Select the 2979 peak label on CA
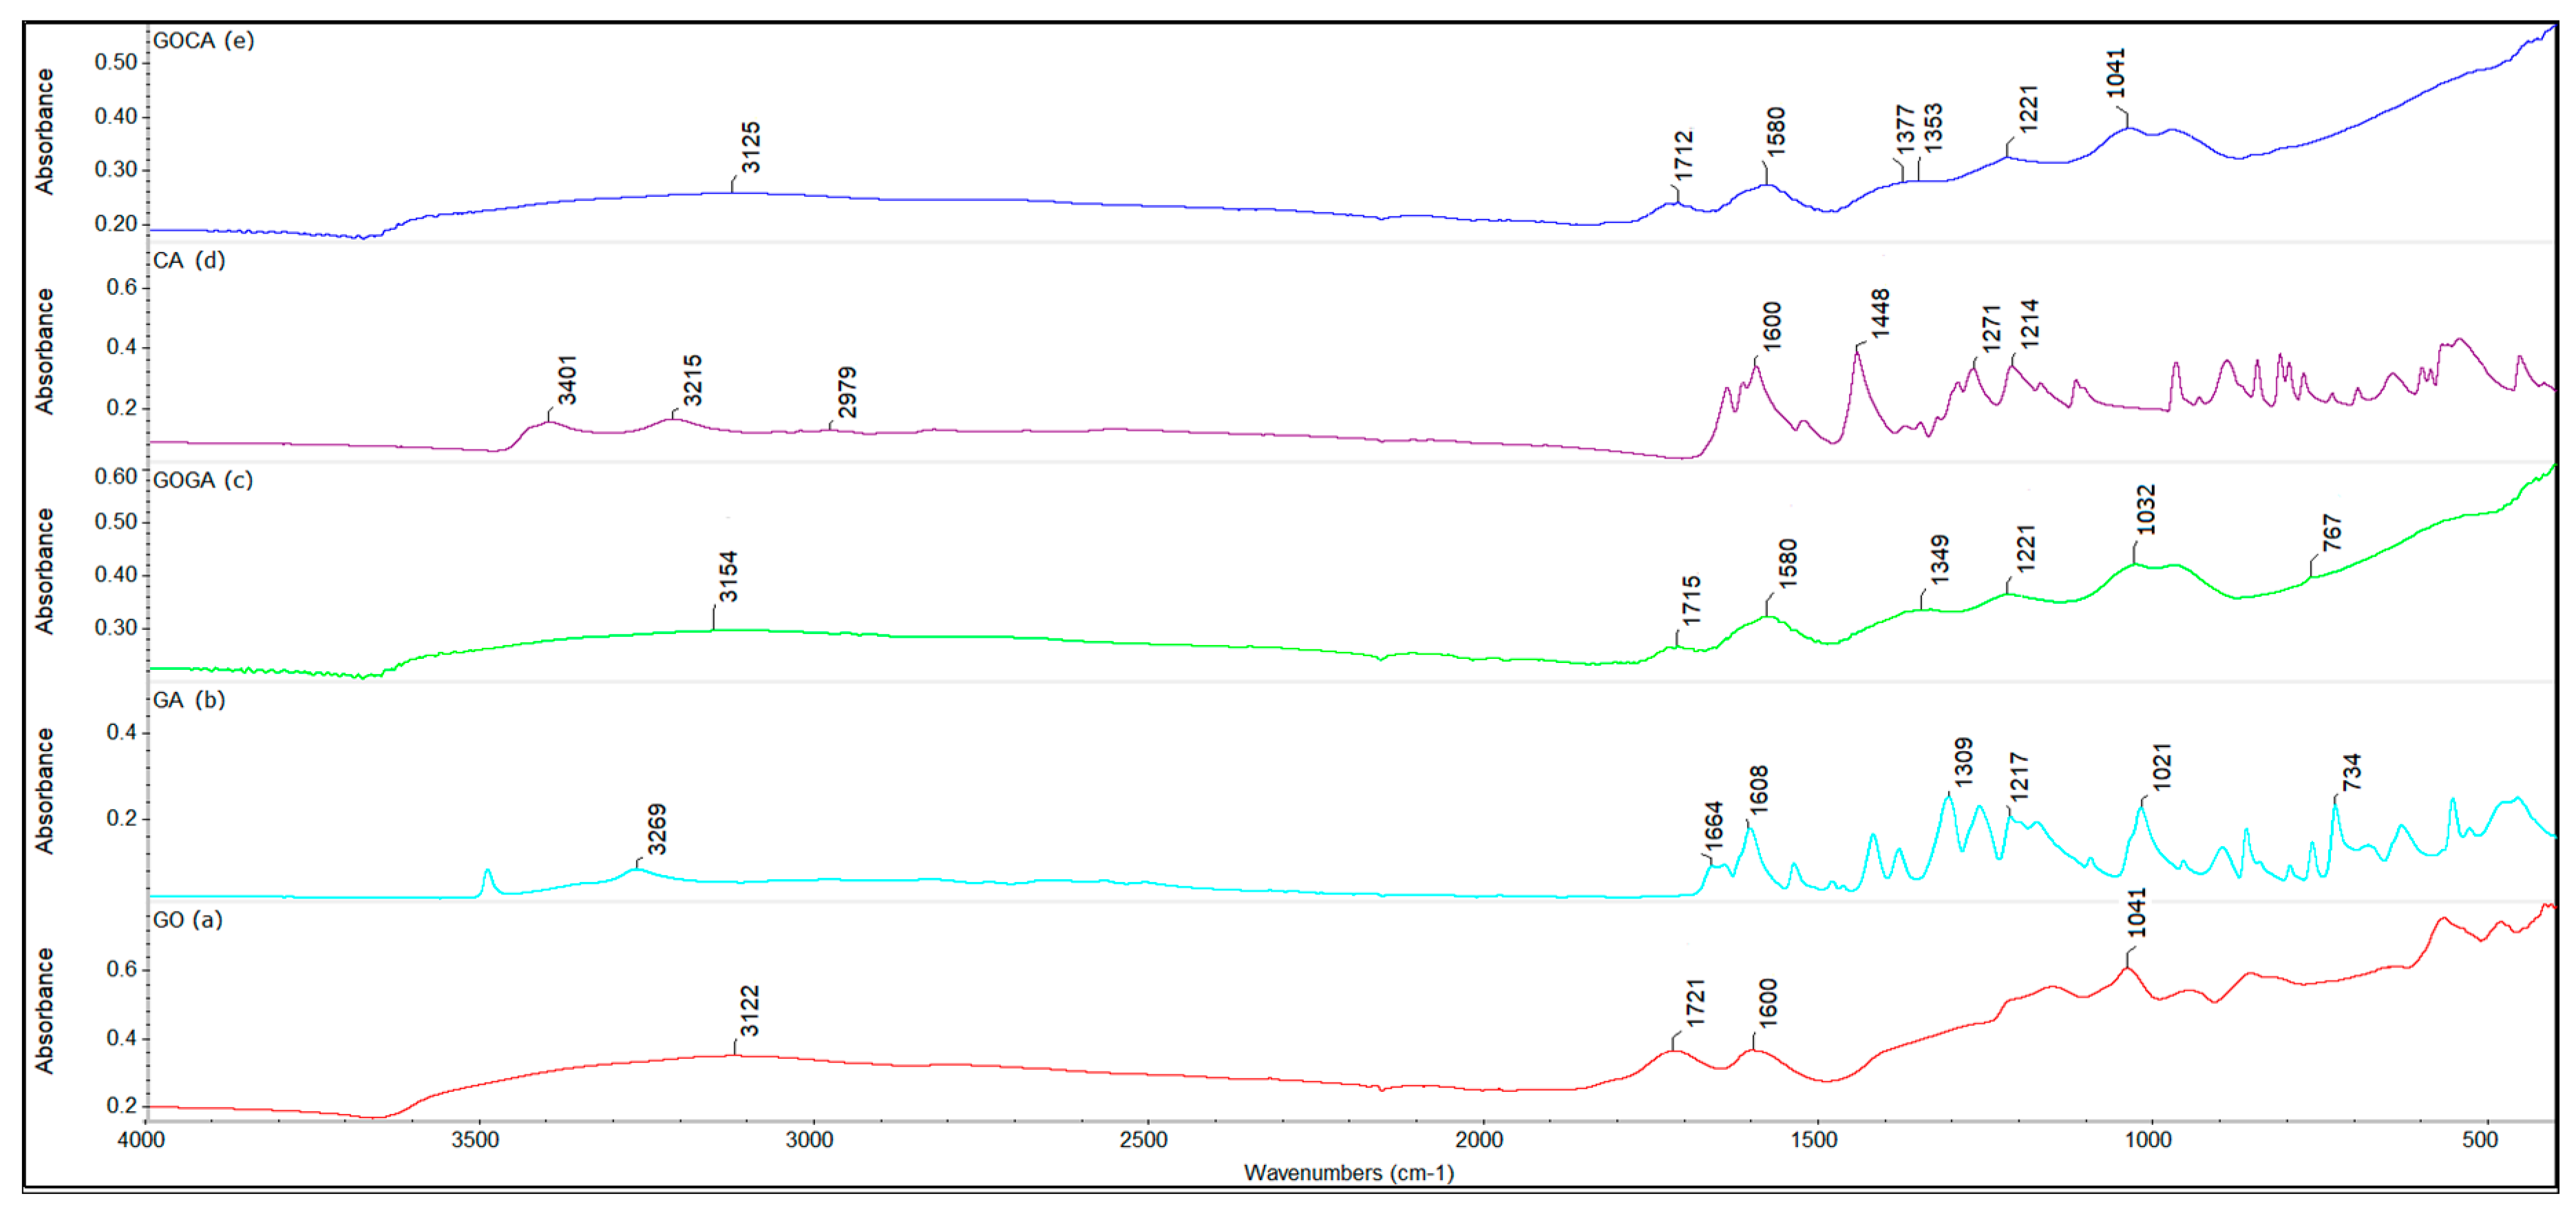This screenshot has width=2576, height=1209. pos(847,392)
